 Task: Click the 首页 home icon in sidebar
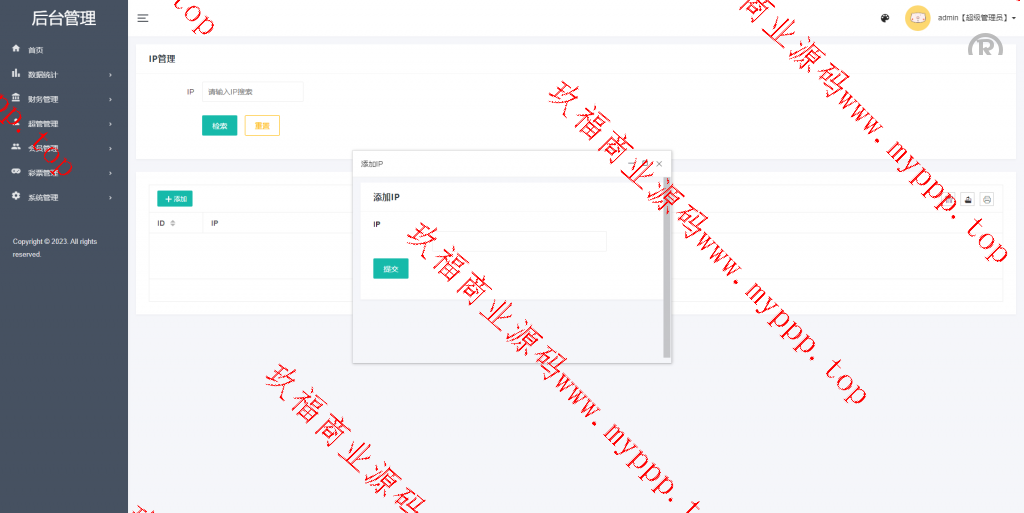pyautogui.click(x=16, y=49)
